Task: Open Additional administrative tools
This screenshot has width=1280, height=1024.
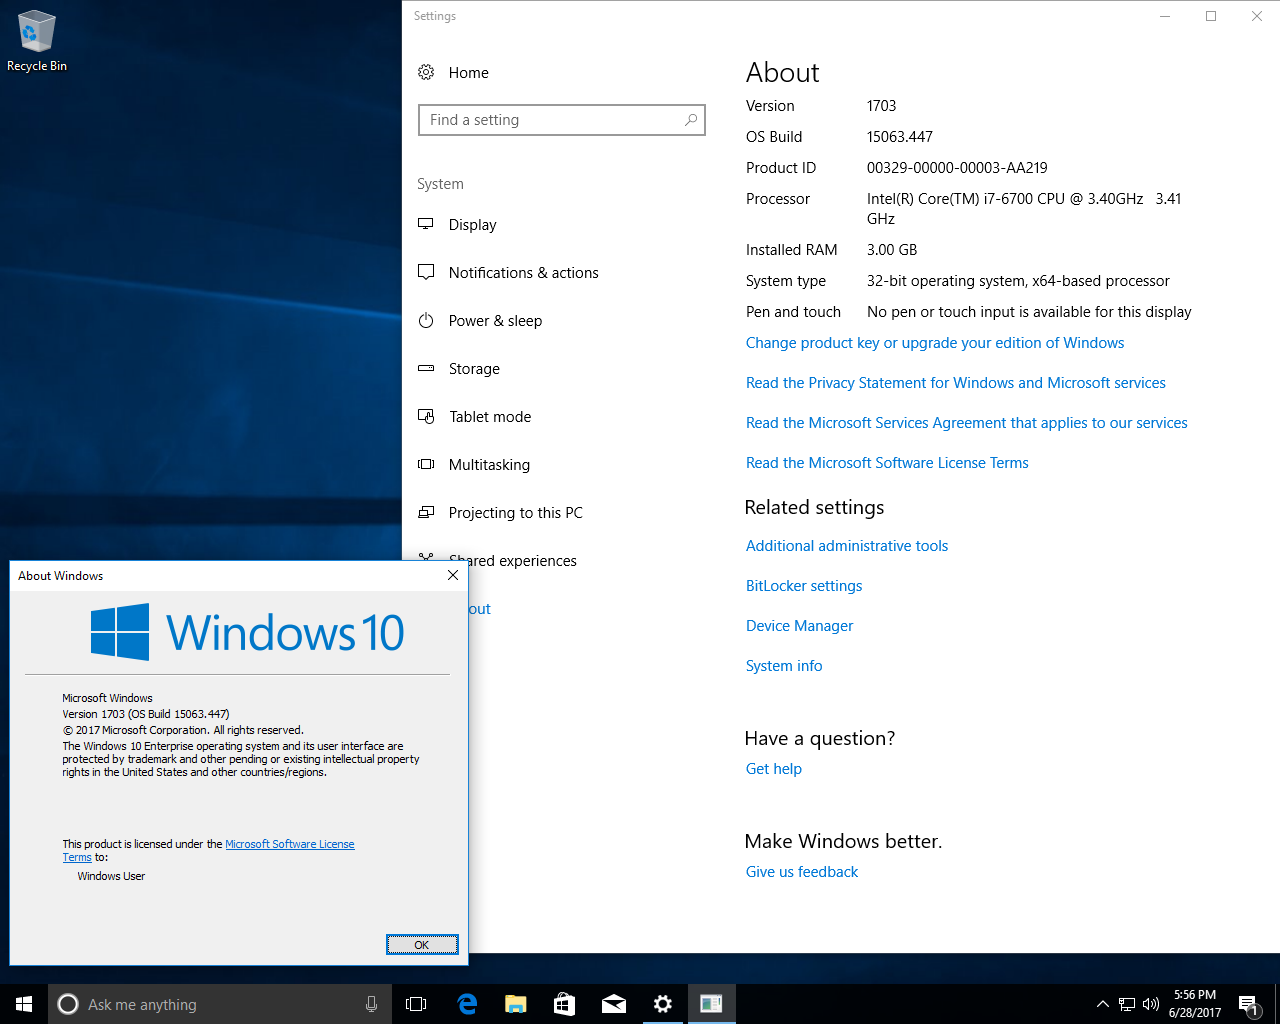Action: (x=847, y=546)
